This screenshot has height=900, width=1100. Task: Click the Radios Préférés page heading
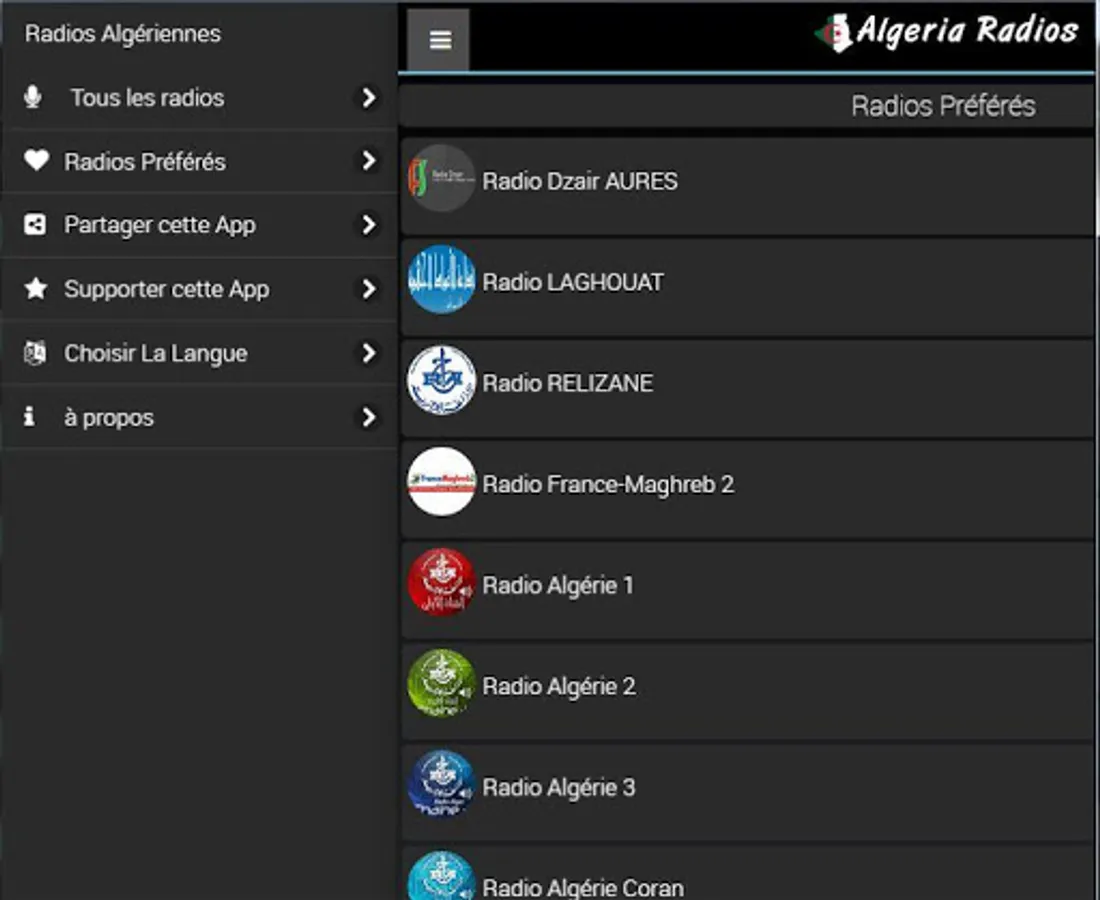click(943, 106)
